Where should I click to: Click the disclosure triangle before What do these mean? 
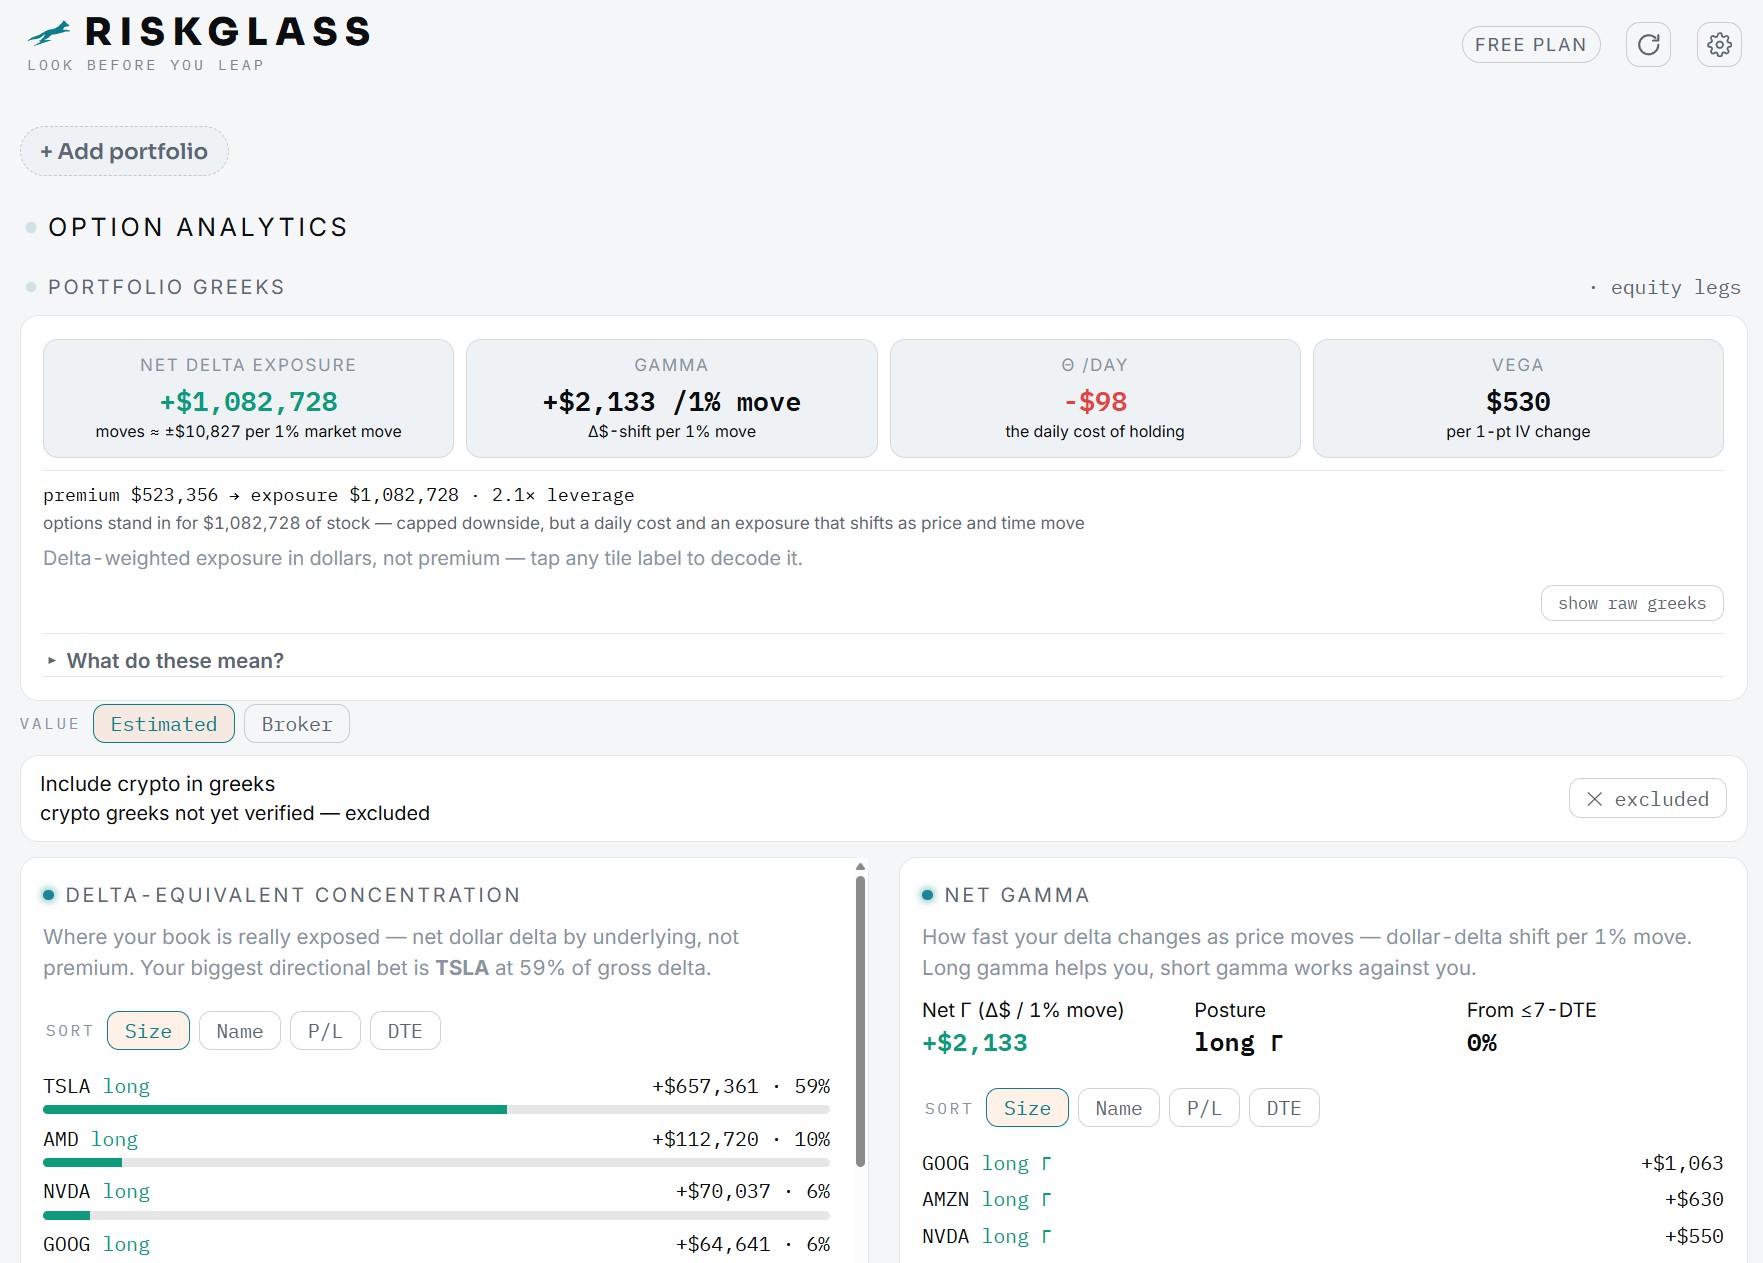(52, 661)
